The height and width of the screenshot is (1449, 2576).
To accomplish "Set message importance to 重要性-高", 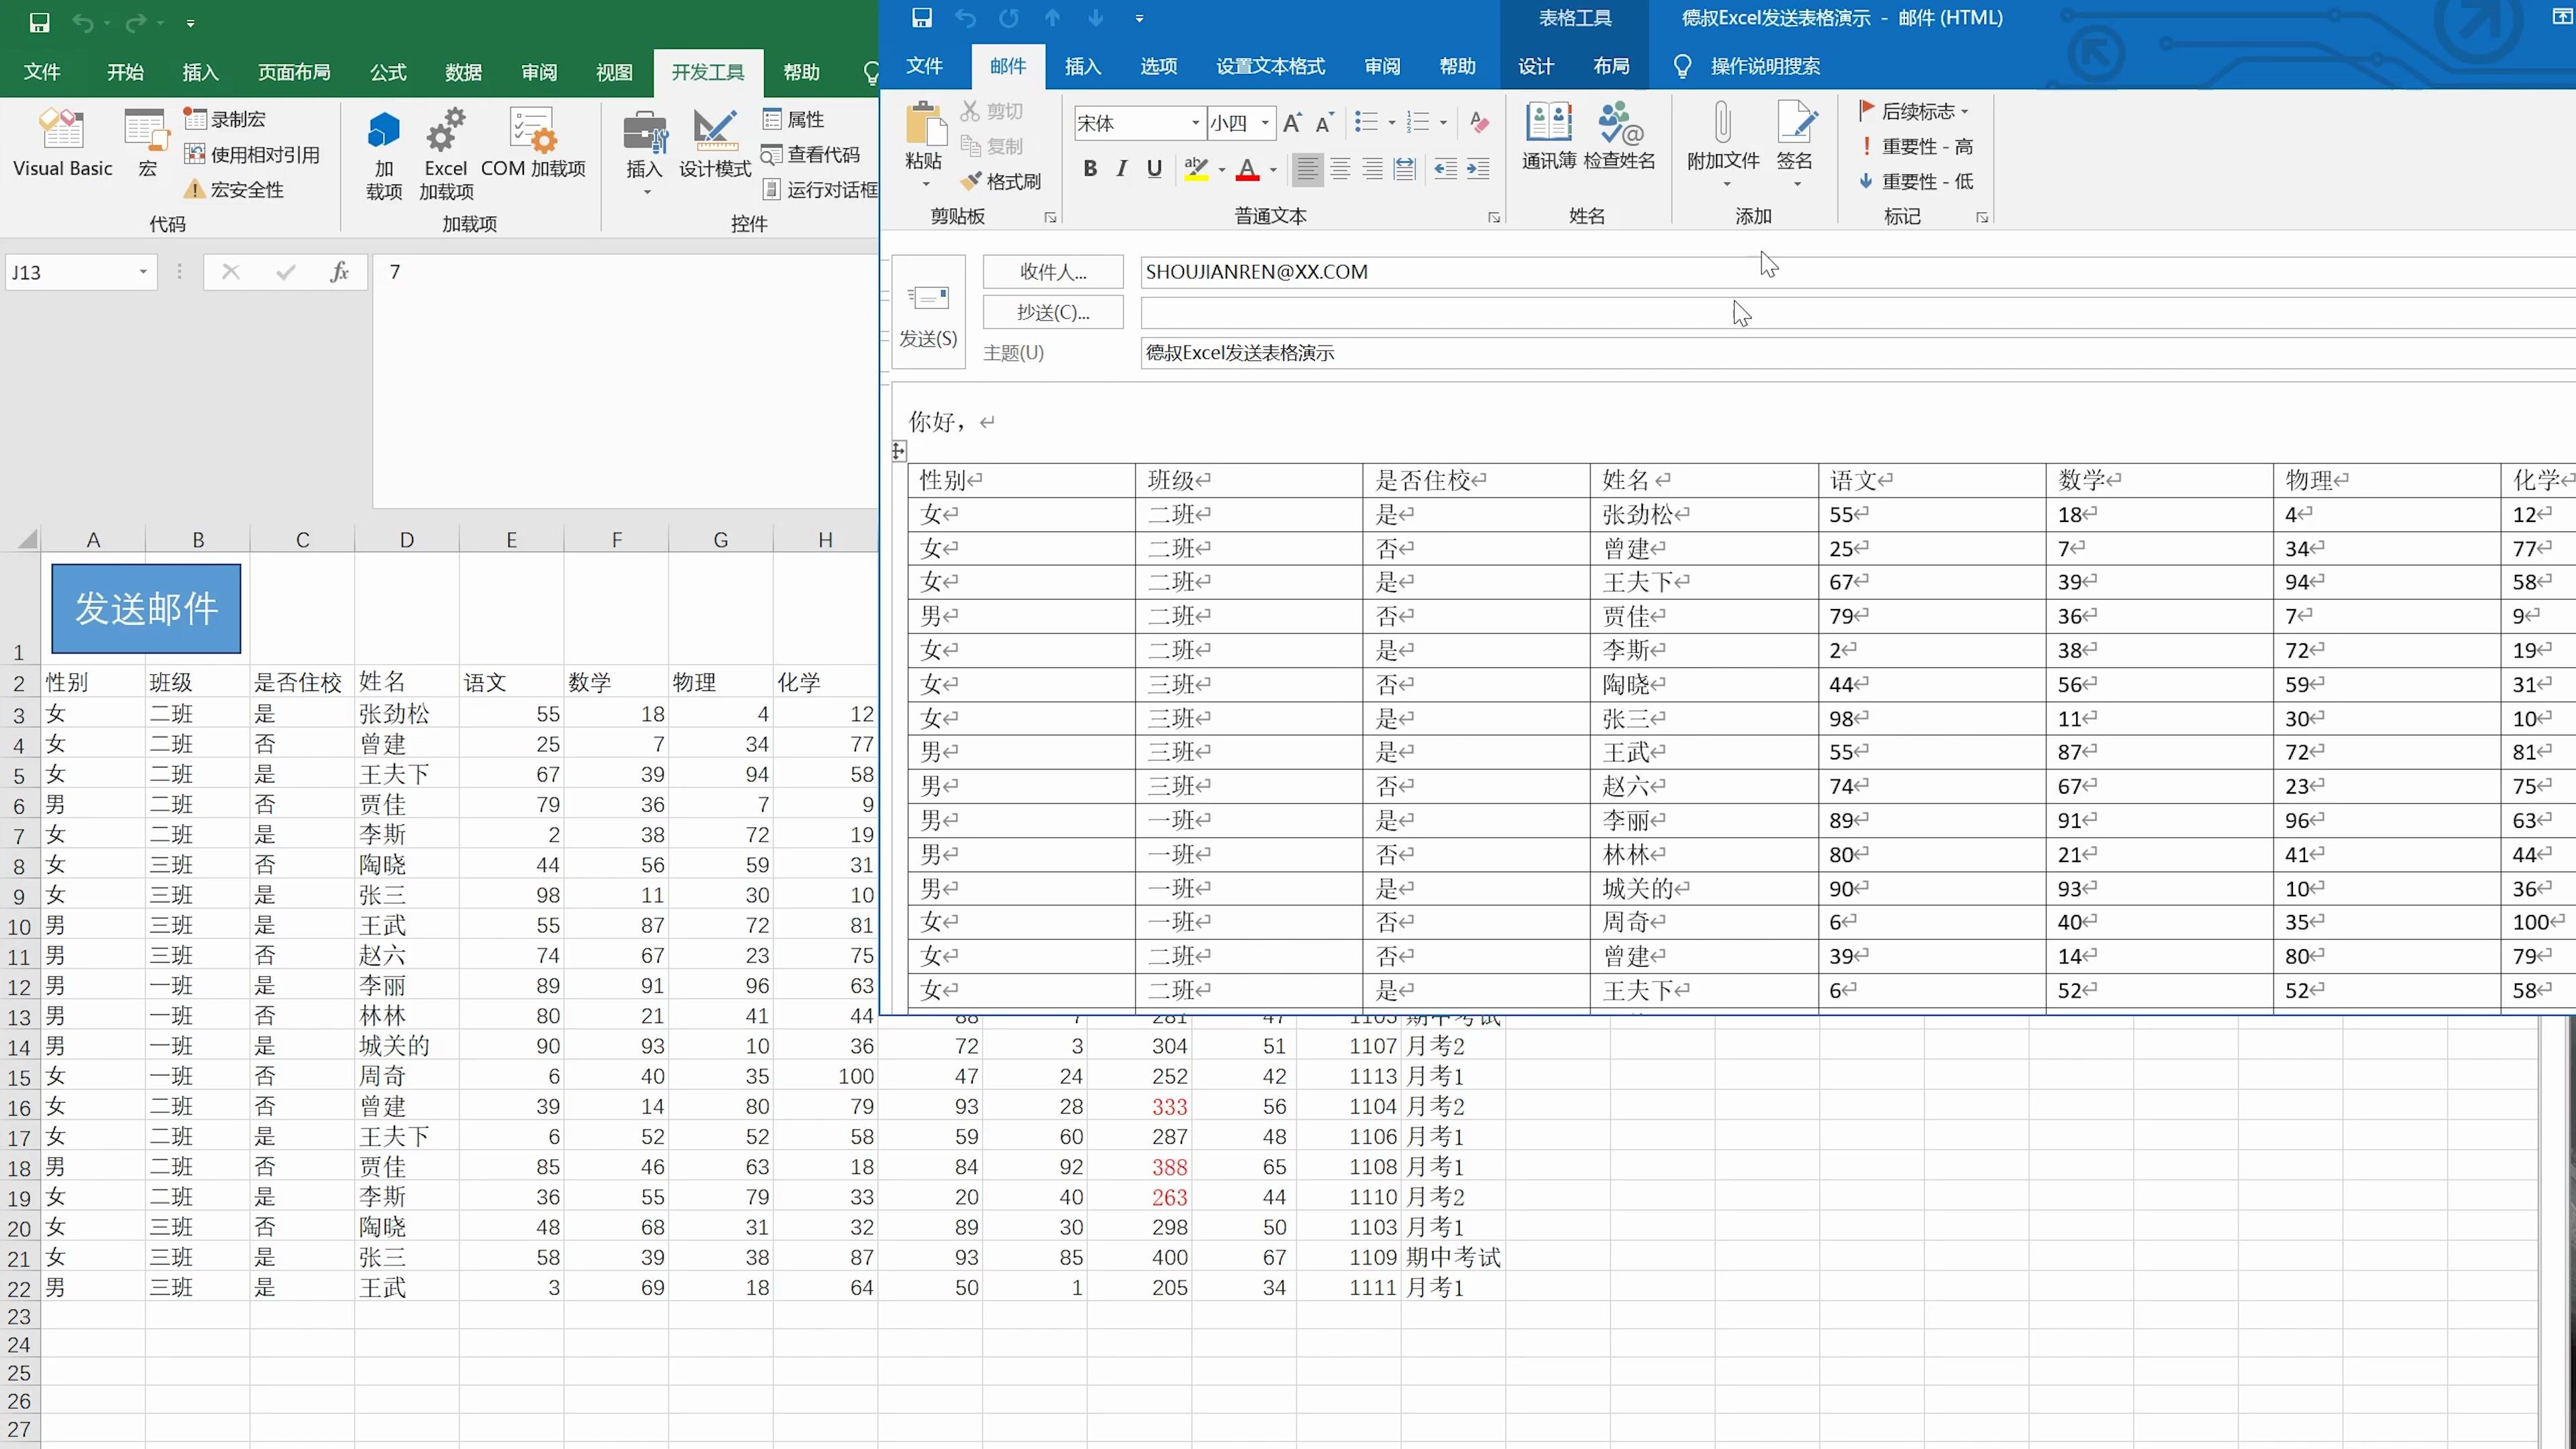I will point(1915,146).
